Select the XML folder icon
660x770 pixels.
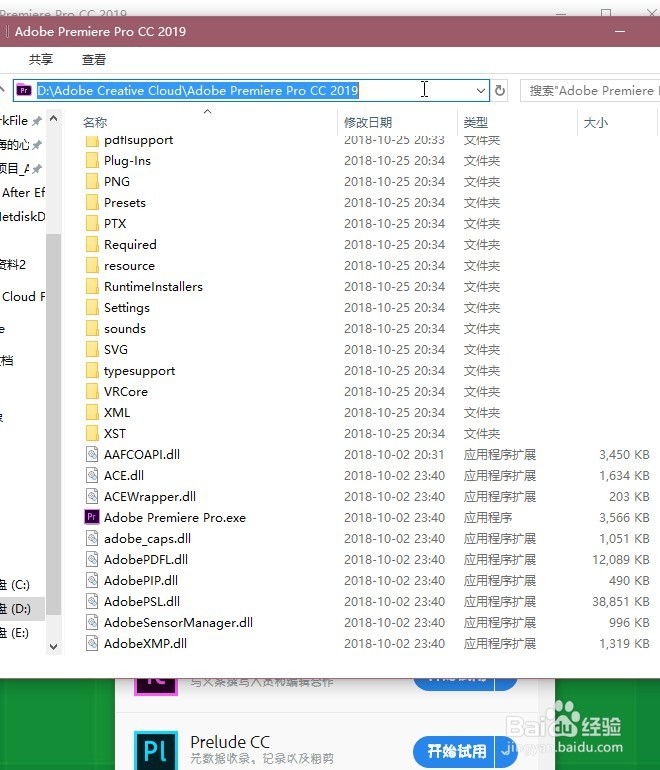[x=92, y=412]
